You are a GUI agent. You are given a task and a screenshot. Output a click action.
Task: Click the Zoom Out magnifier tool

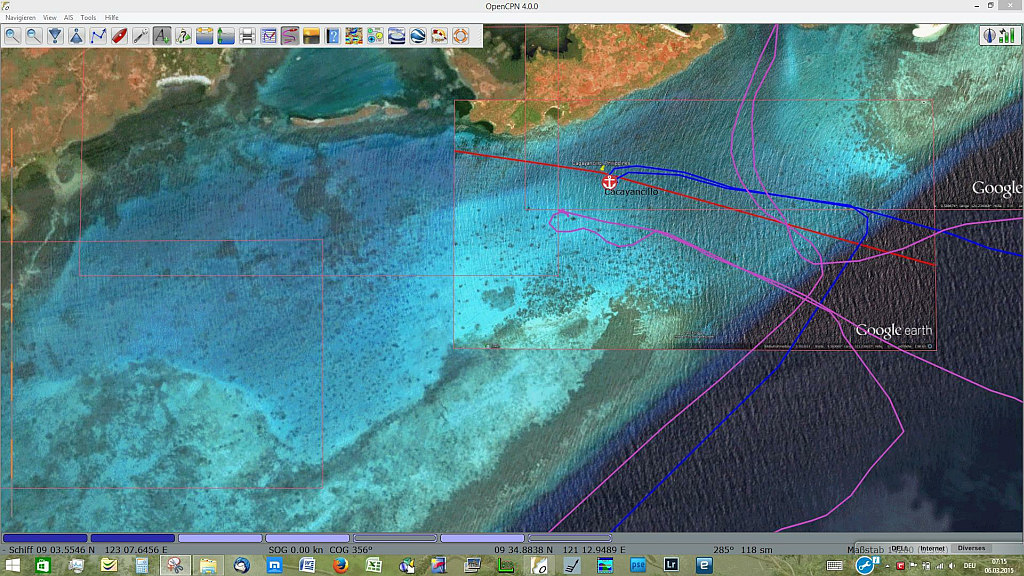tap(33, 36)
